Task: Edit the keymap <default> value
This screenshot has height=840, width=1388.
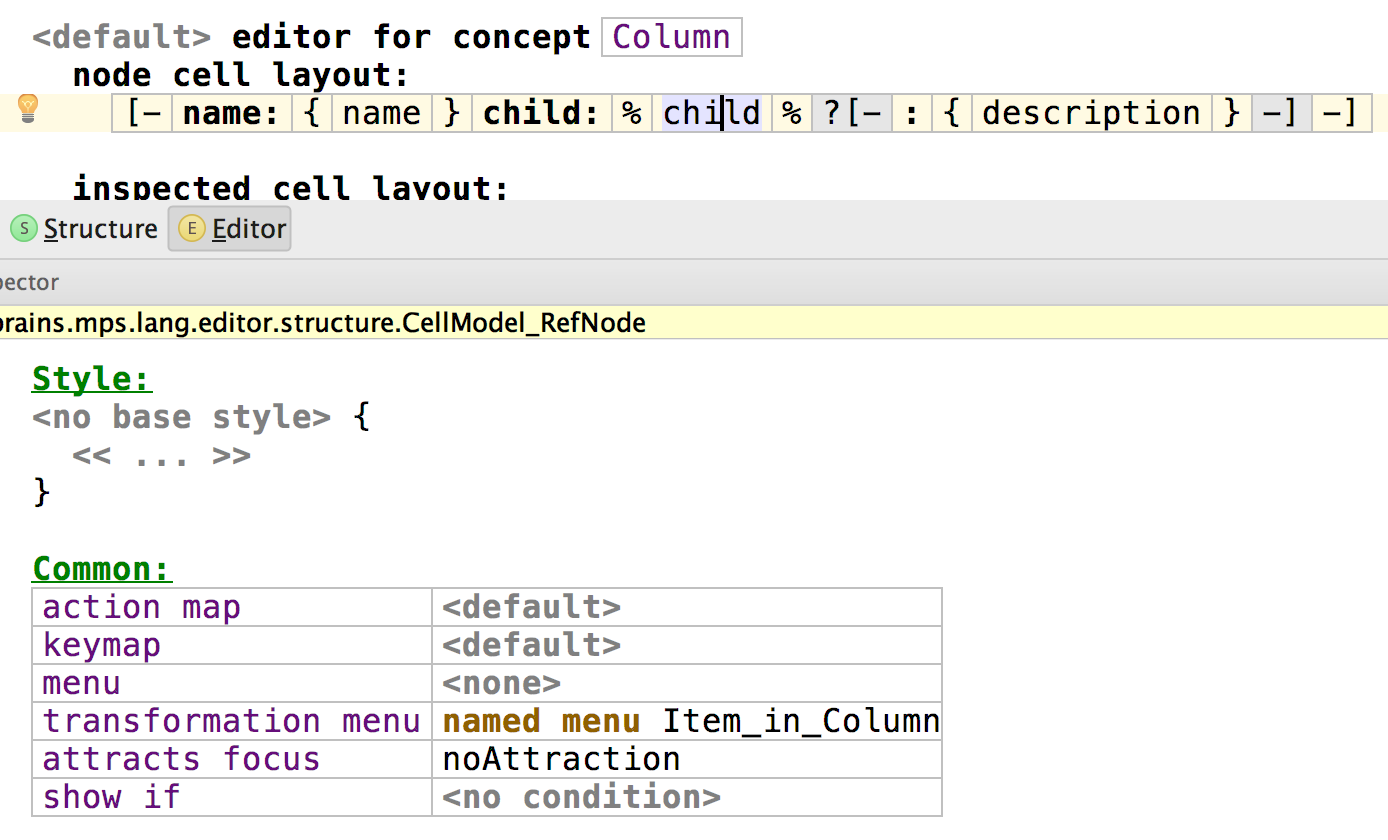Action: [531, 645]
